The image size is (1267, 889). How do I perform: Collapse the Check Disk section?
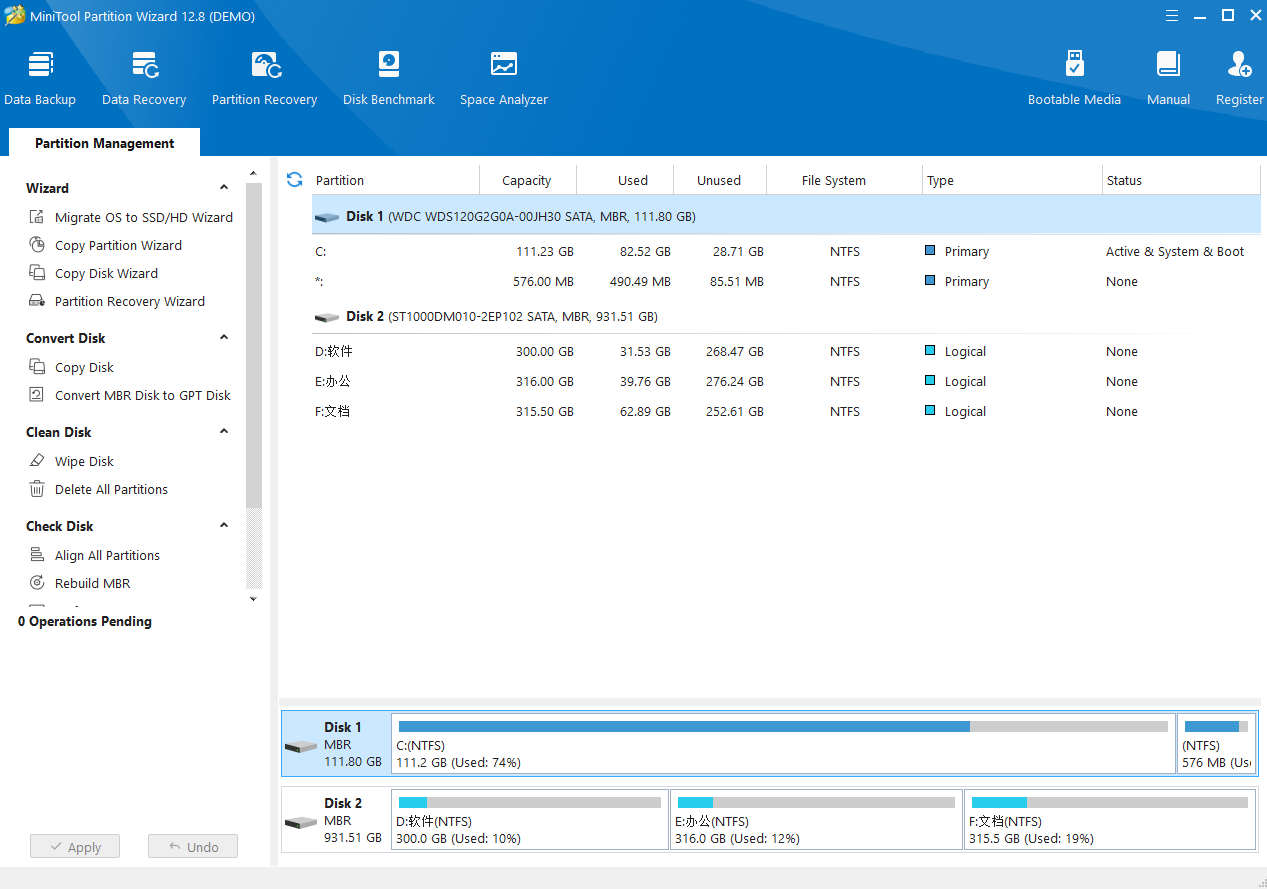tap(224, 526)
